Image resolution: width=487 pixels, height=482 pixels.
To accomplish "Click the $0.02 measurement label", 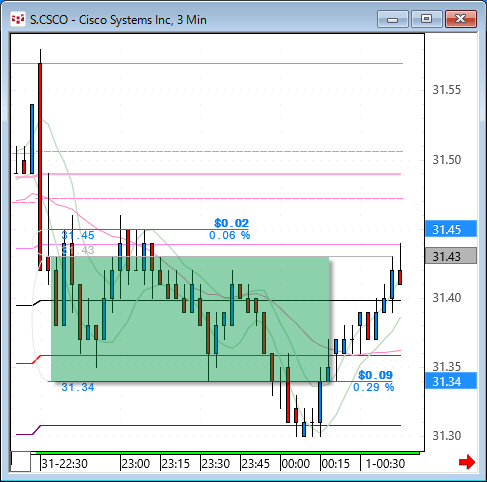I will [231, 223].
